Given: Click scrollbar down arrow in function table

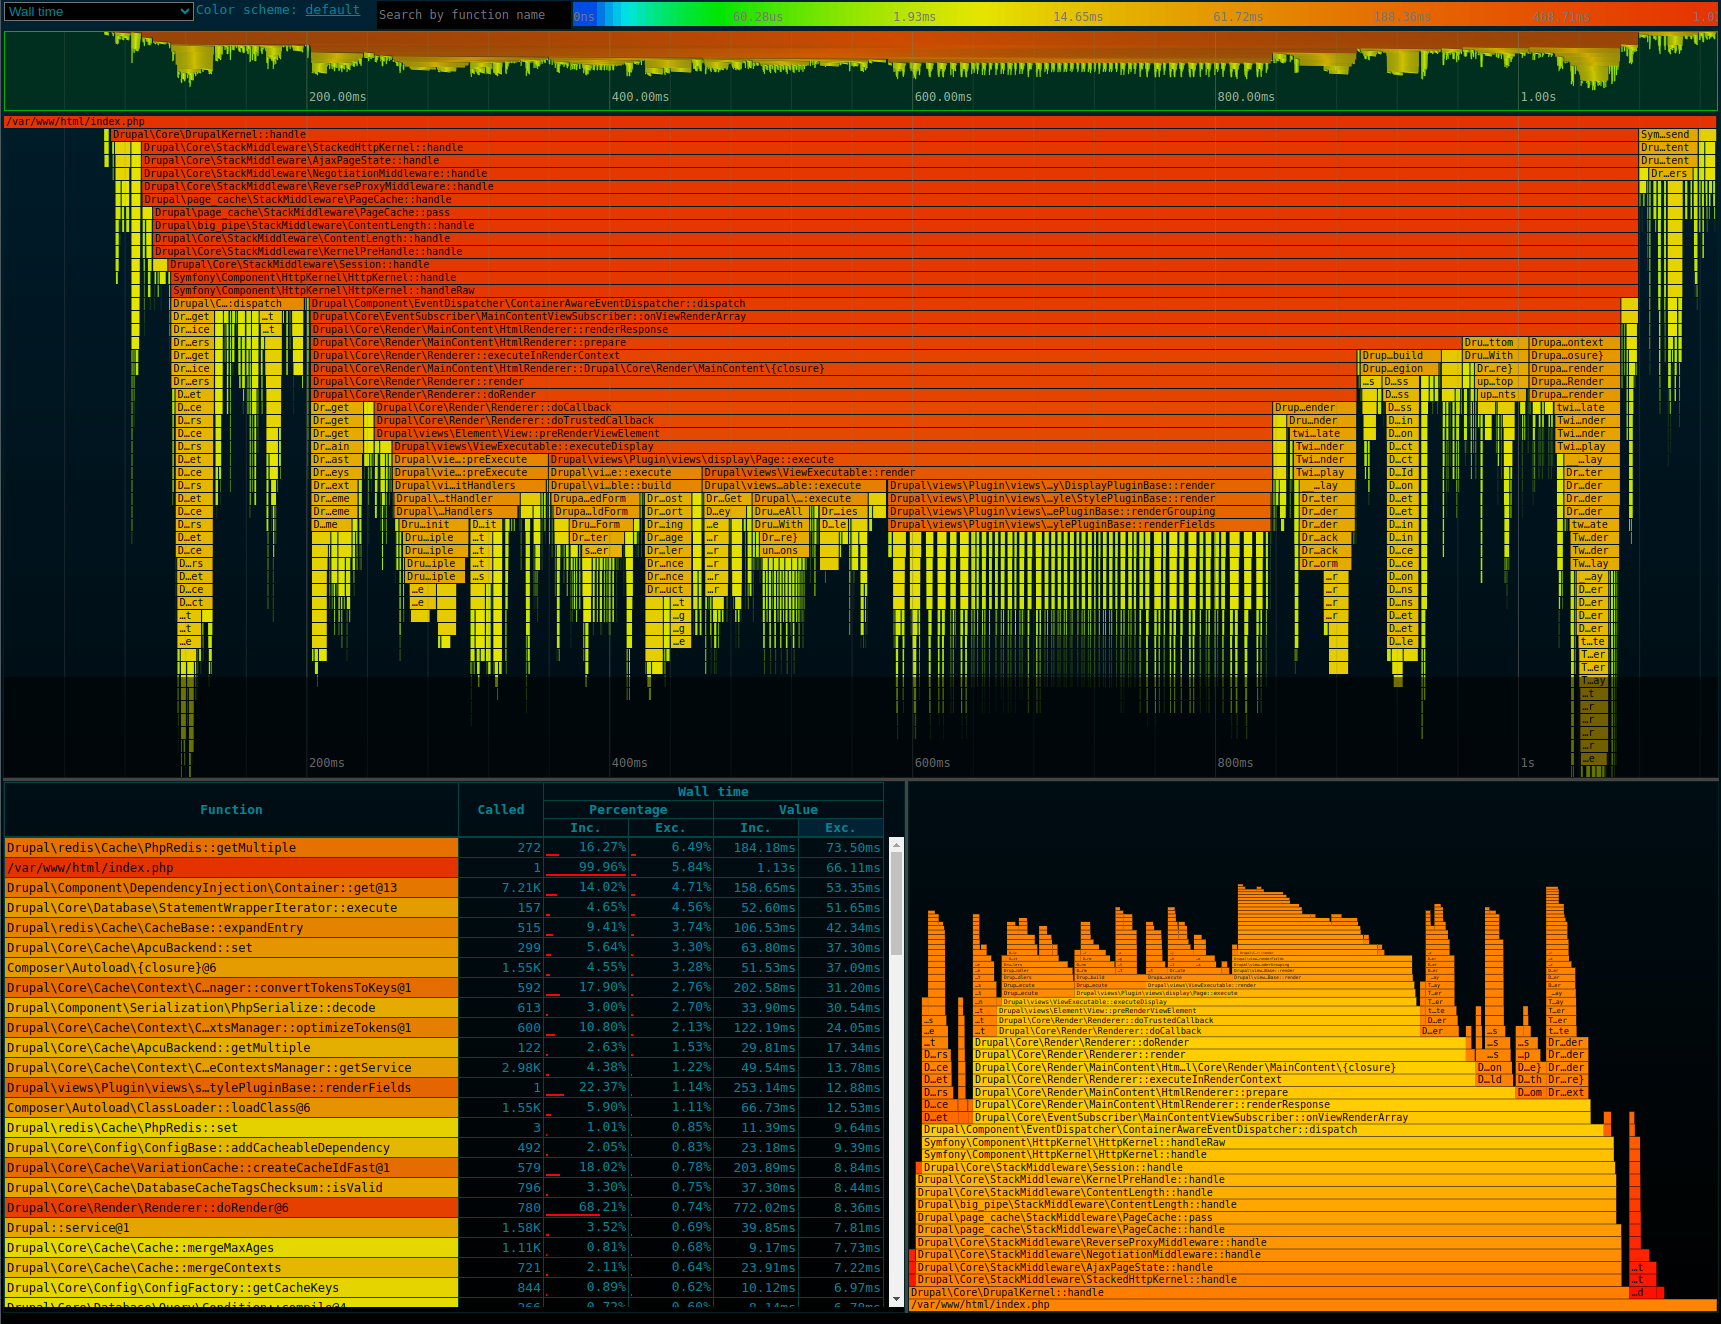Looking at the screenshot, I should (x=896, y=1299).
